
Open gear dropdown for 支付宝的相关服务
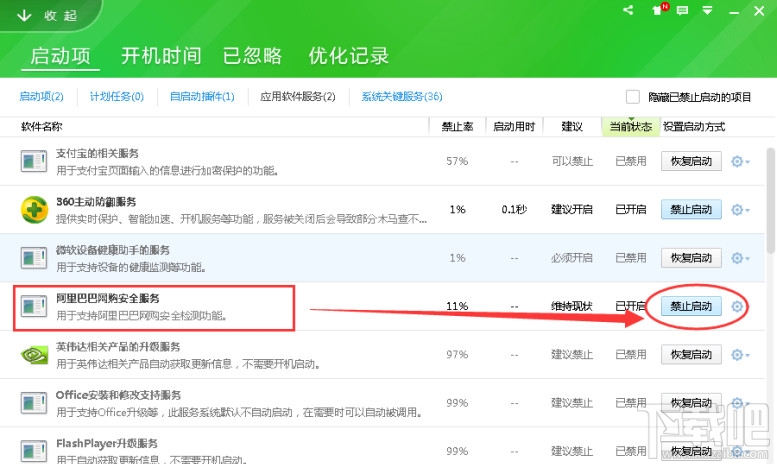coord(740,161)
